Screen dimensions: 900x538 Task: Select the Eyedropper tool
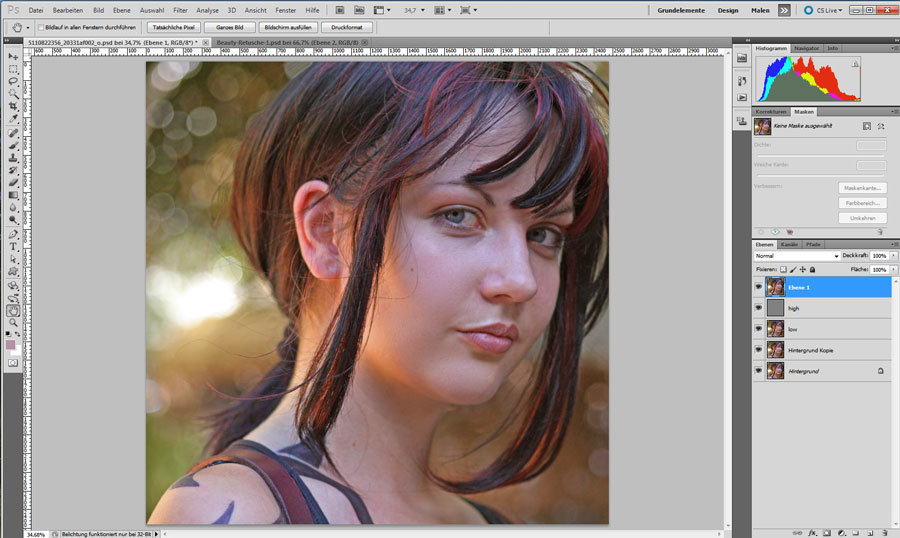[x=13, y=118]
